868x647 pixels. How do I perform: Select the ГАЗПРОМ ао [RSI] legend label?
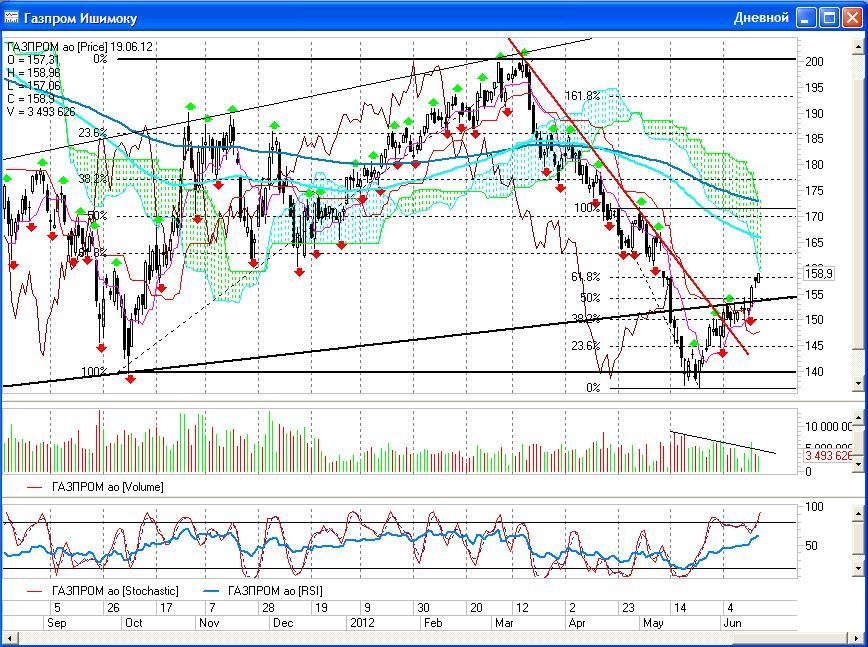pyautogui.click(x=275, y=591)
